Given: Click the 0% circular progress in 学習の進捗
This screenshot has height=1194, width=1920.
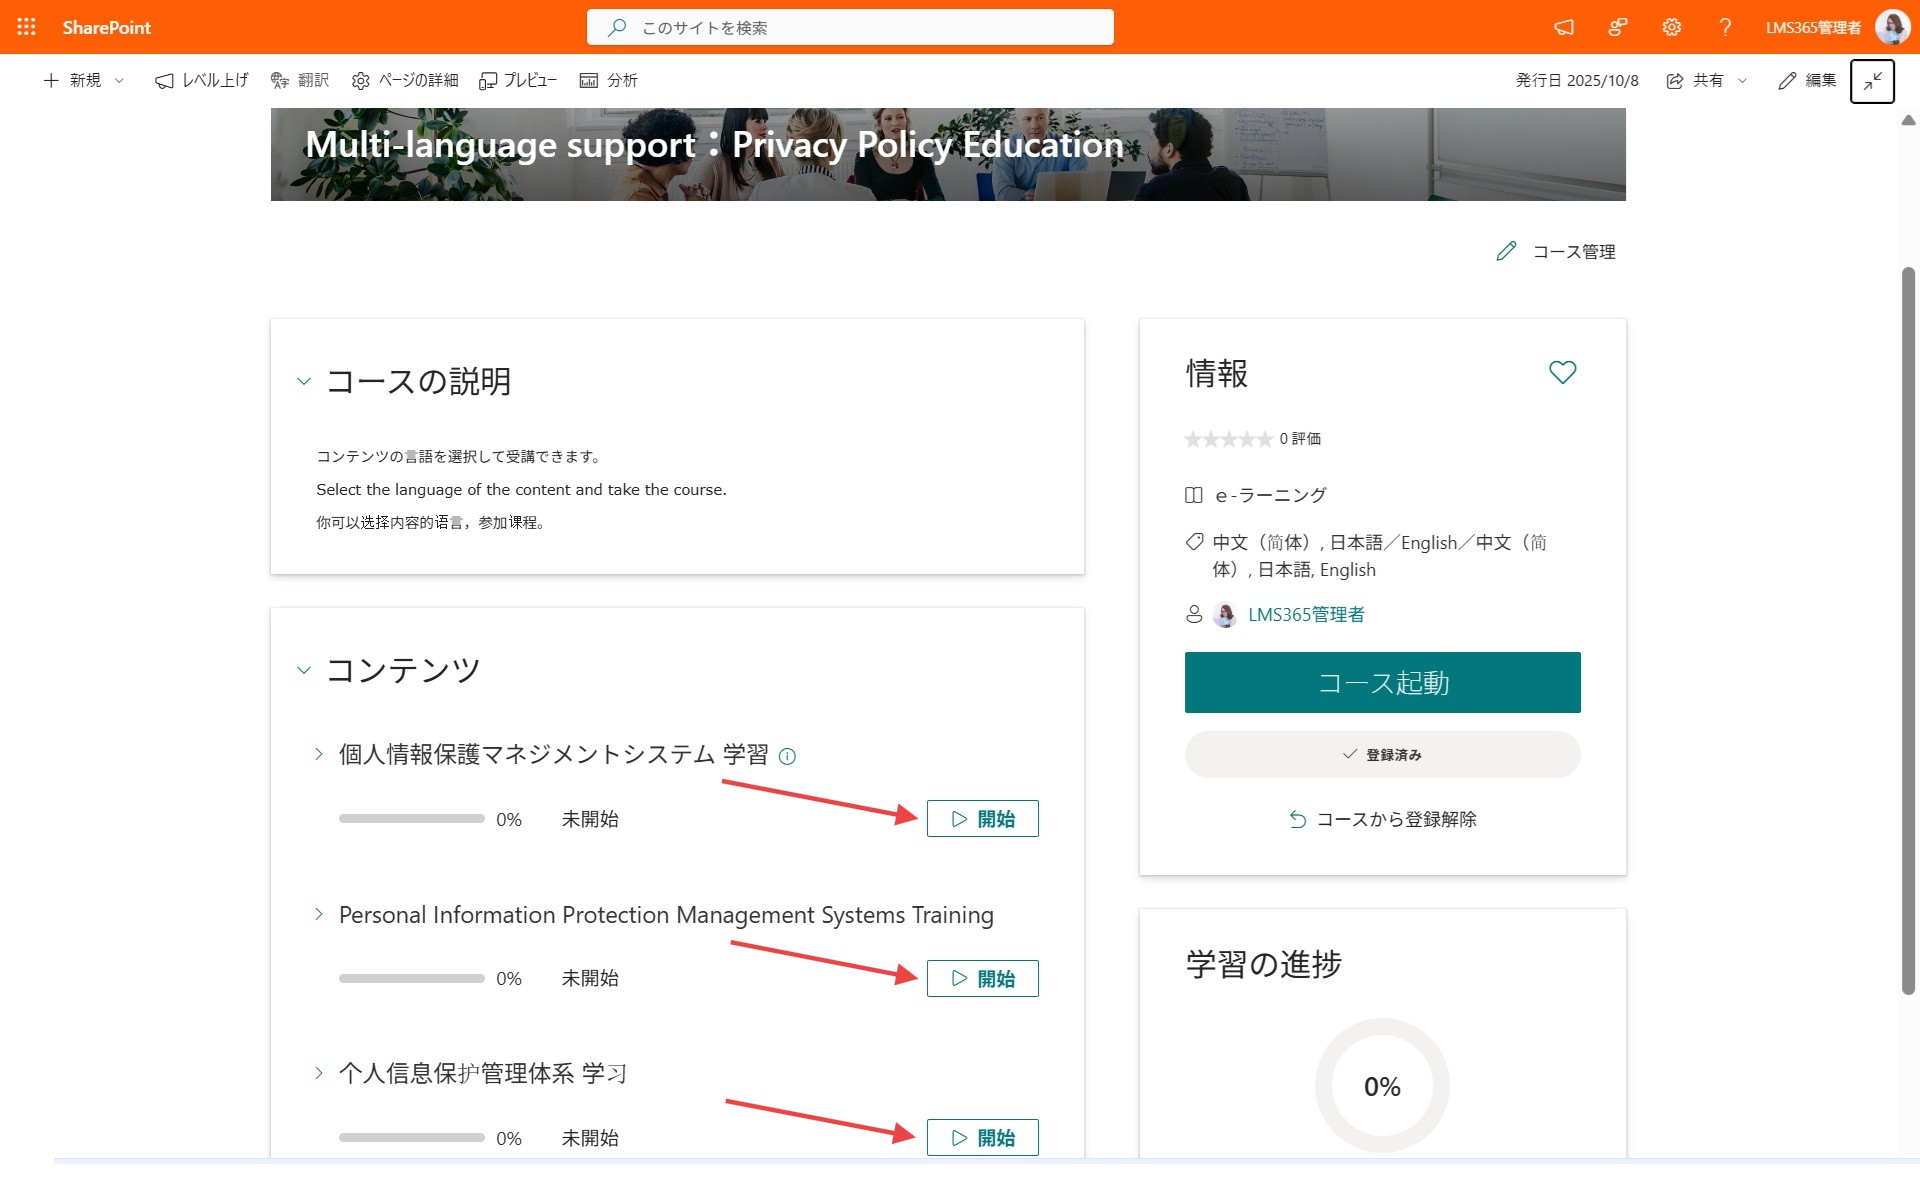Looking at the screenshot, I should point(1382,1086).
